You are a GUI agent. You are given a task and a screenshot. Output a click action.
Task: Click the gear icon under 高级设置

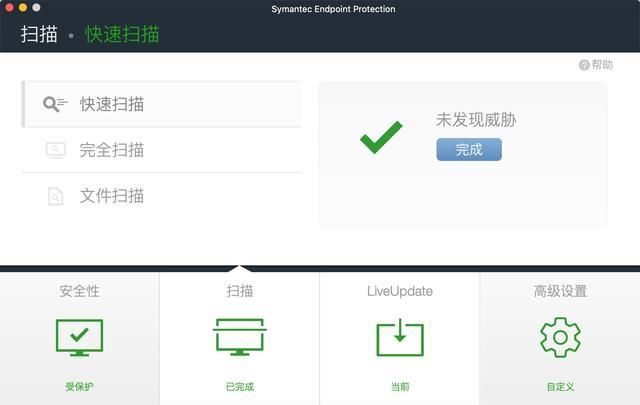click(560, 337)
